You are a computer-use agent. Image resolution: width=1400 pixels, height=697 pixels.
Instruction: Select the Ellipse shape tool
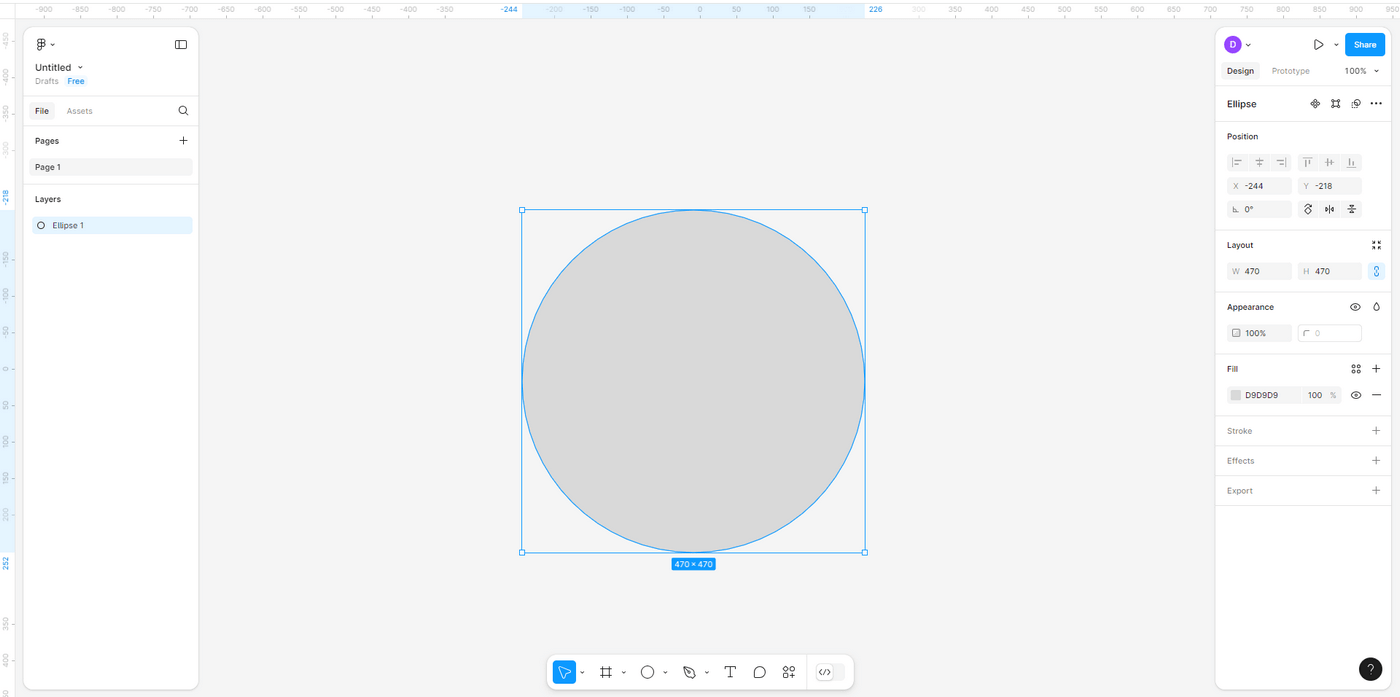[647, 672]
